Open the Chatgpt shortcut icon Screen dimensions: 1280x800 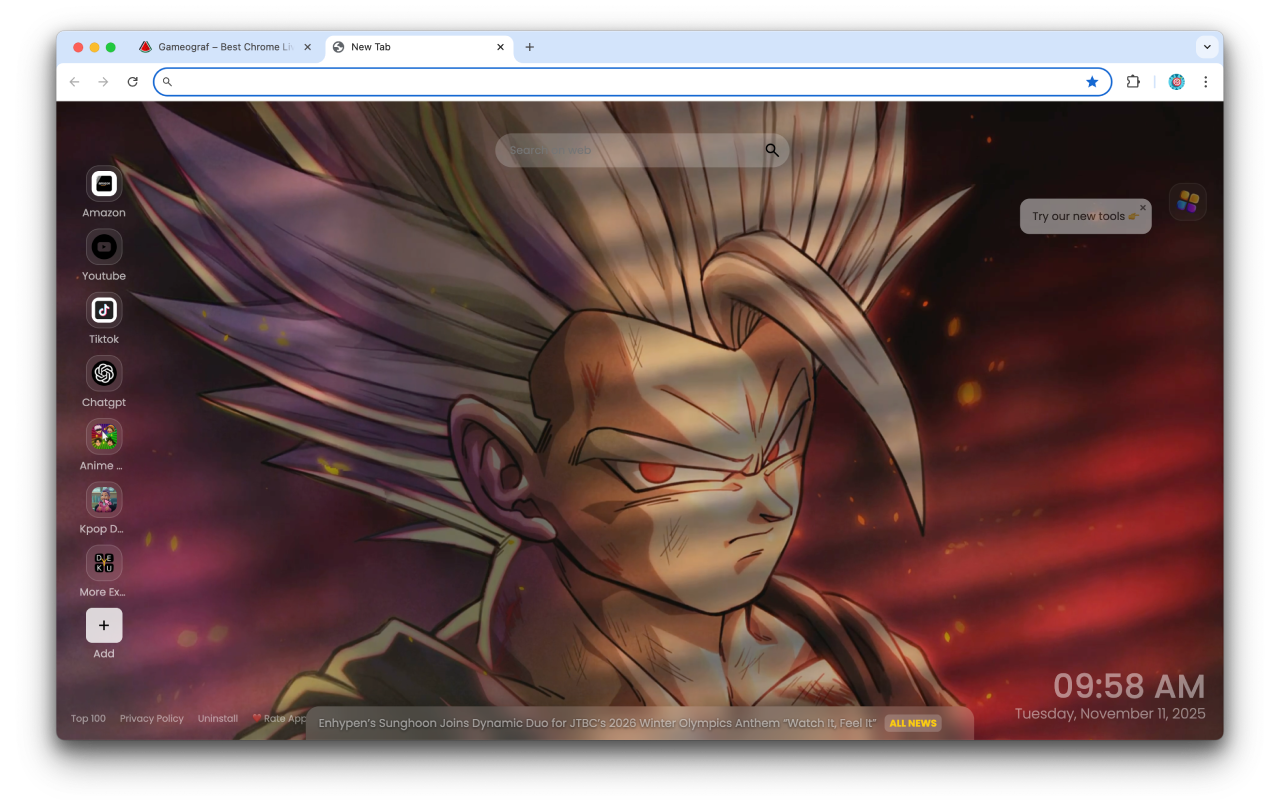click(x=104, y=374)
